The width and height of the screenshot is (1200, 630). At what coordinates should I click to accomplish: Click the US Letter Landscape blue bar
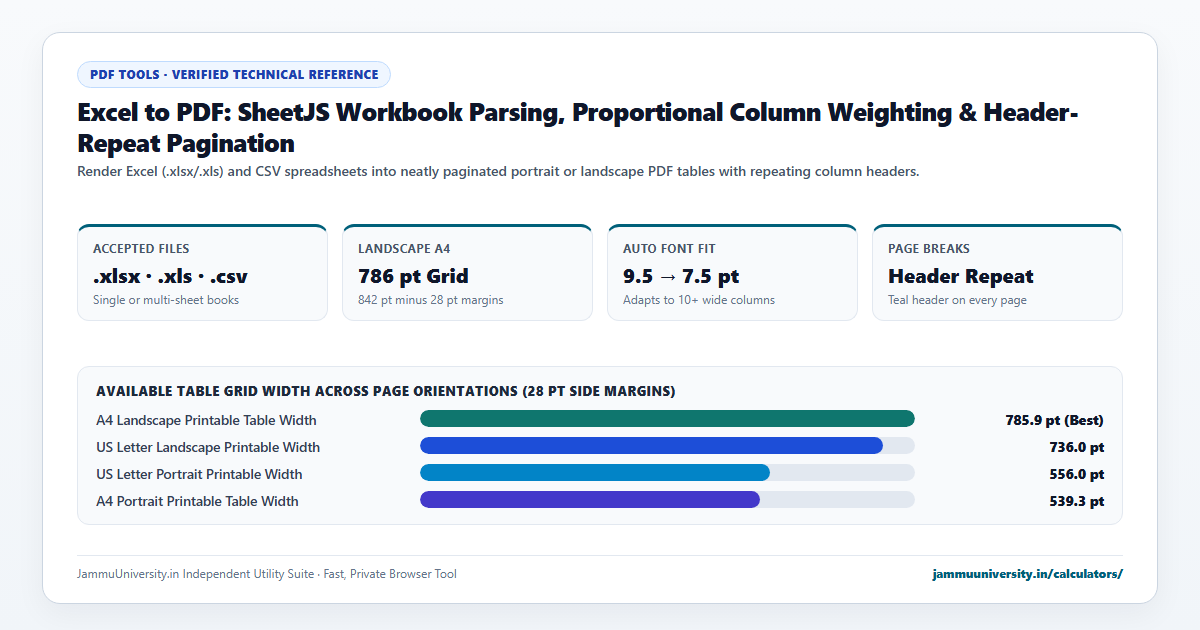651,446
